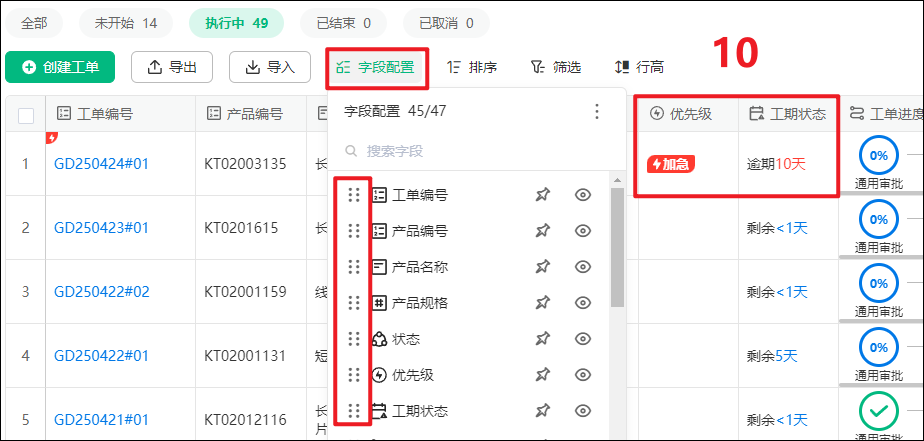924x441 pixels.
Task: Click drag handle beside 产品编号 field
Action: (x=353, y=231)
